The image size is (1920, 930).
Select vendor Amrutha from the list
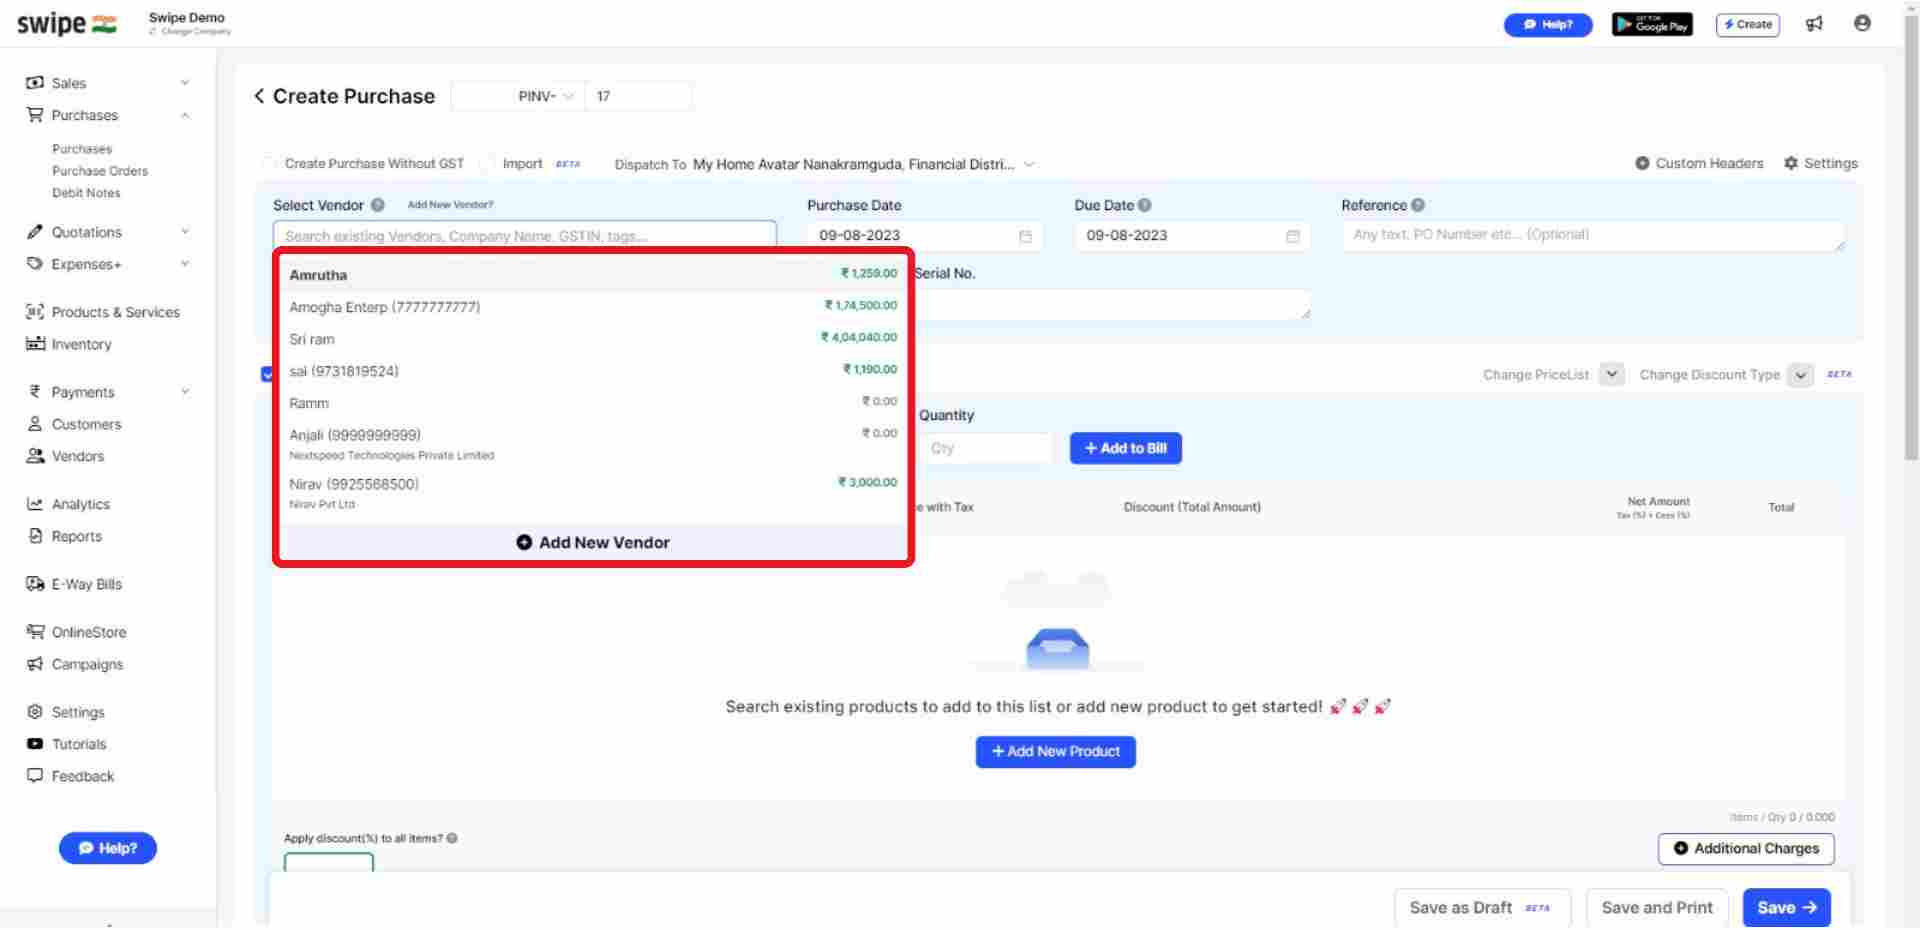(x=593, y=274)
